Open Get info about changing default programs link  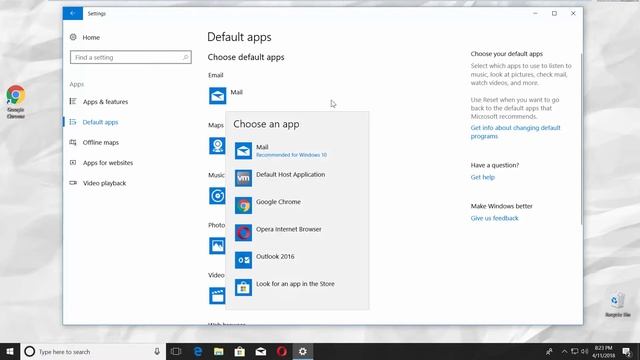(x=515, y=132)
